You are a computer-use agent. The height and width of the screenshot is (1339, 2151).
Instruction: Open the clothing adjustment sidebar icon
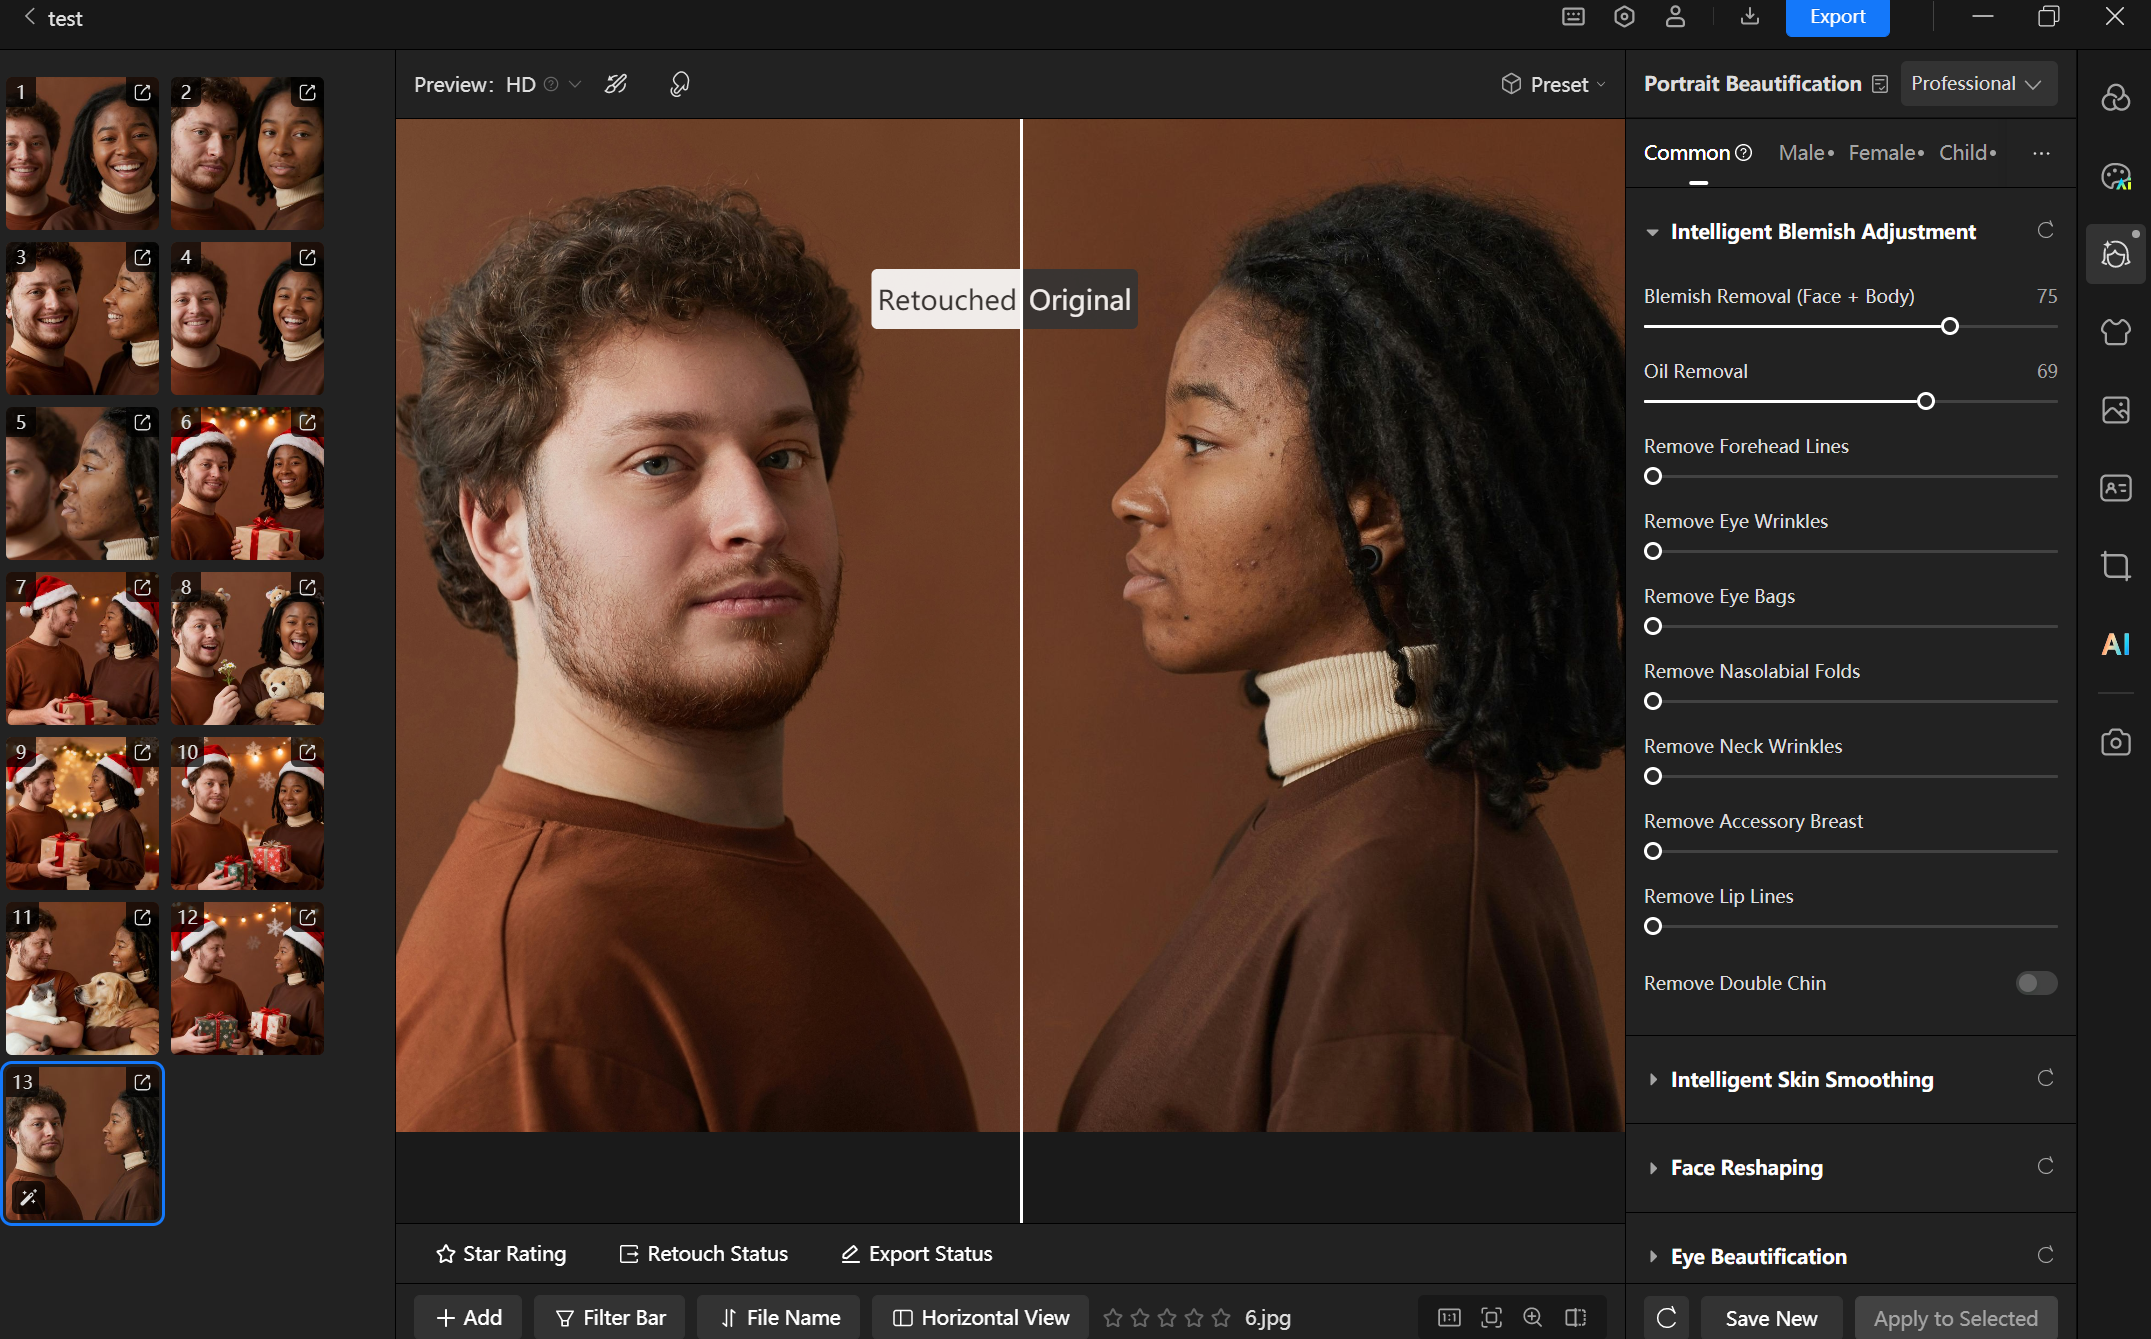click(x=2115, y=331)
